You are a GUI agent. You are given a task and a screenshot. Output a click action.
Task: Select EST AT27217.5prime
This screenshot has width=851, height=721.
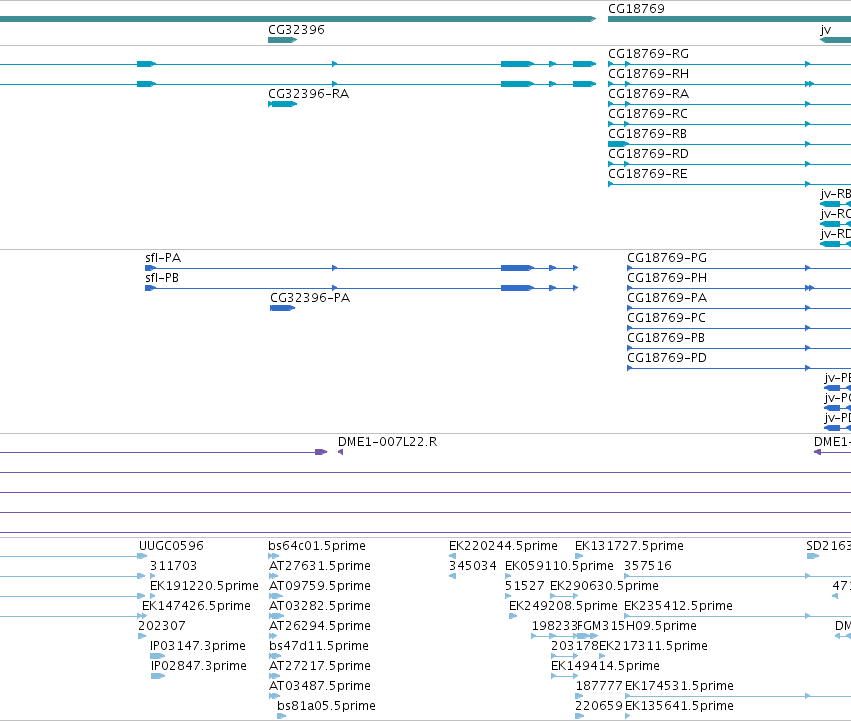pos(320,666)
